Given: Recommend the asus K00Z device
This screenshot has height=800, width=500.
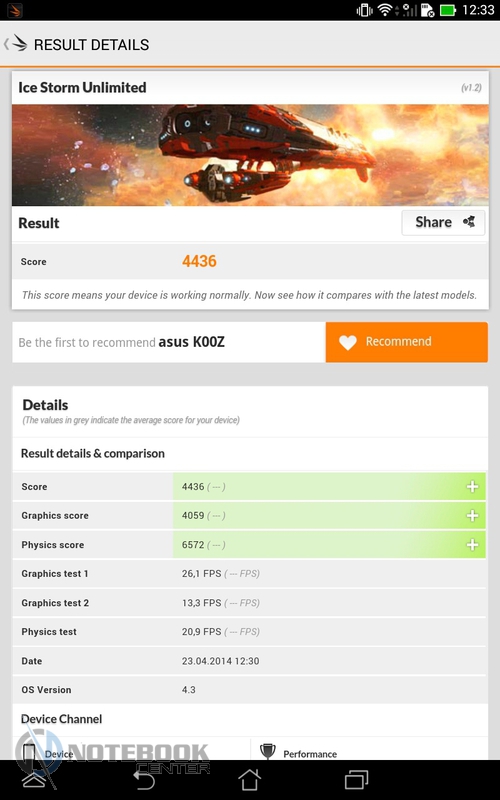Looking at the screenshot, I should coord(407,342).
